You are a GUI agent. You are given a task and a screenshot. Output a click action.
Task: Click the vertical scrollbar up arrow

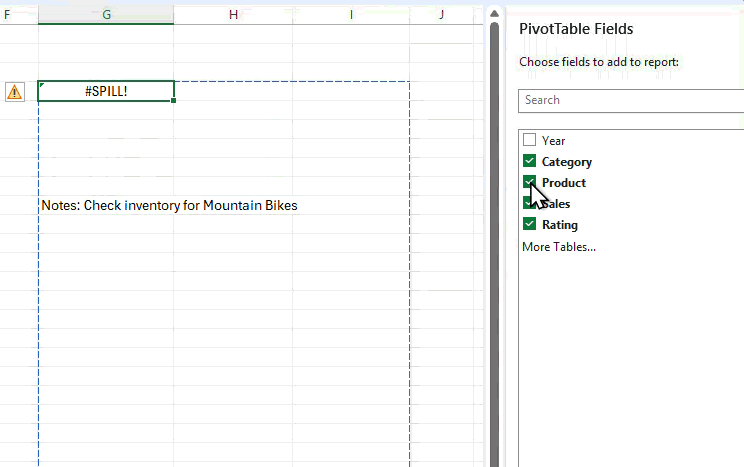click(494, 14)
